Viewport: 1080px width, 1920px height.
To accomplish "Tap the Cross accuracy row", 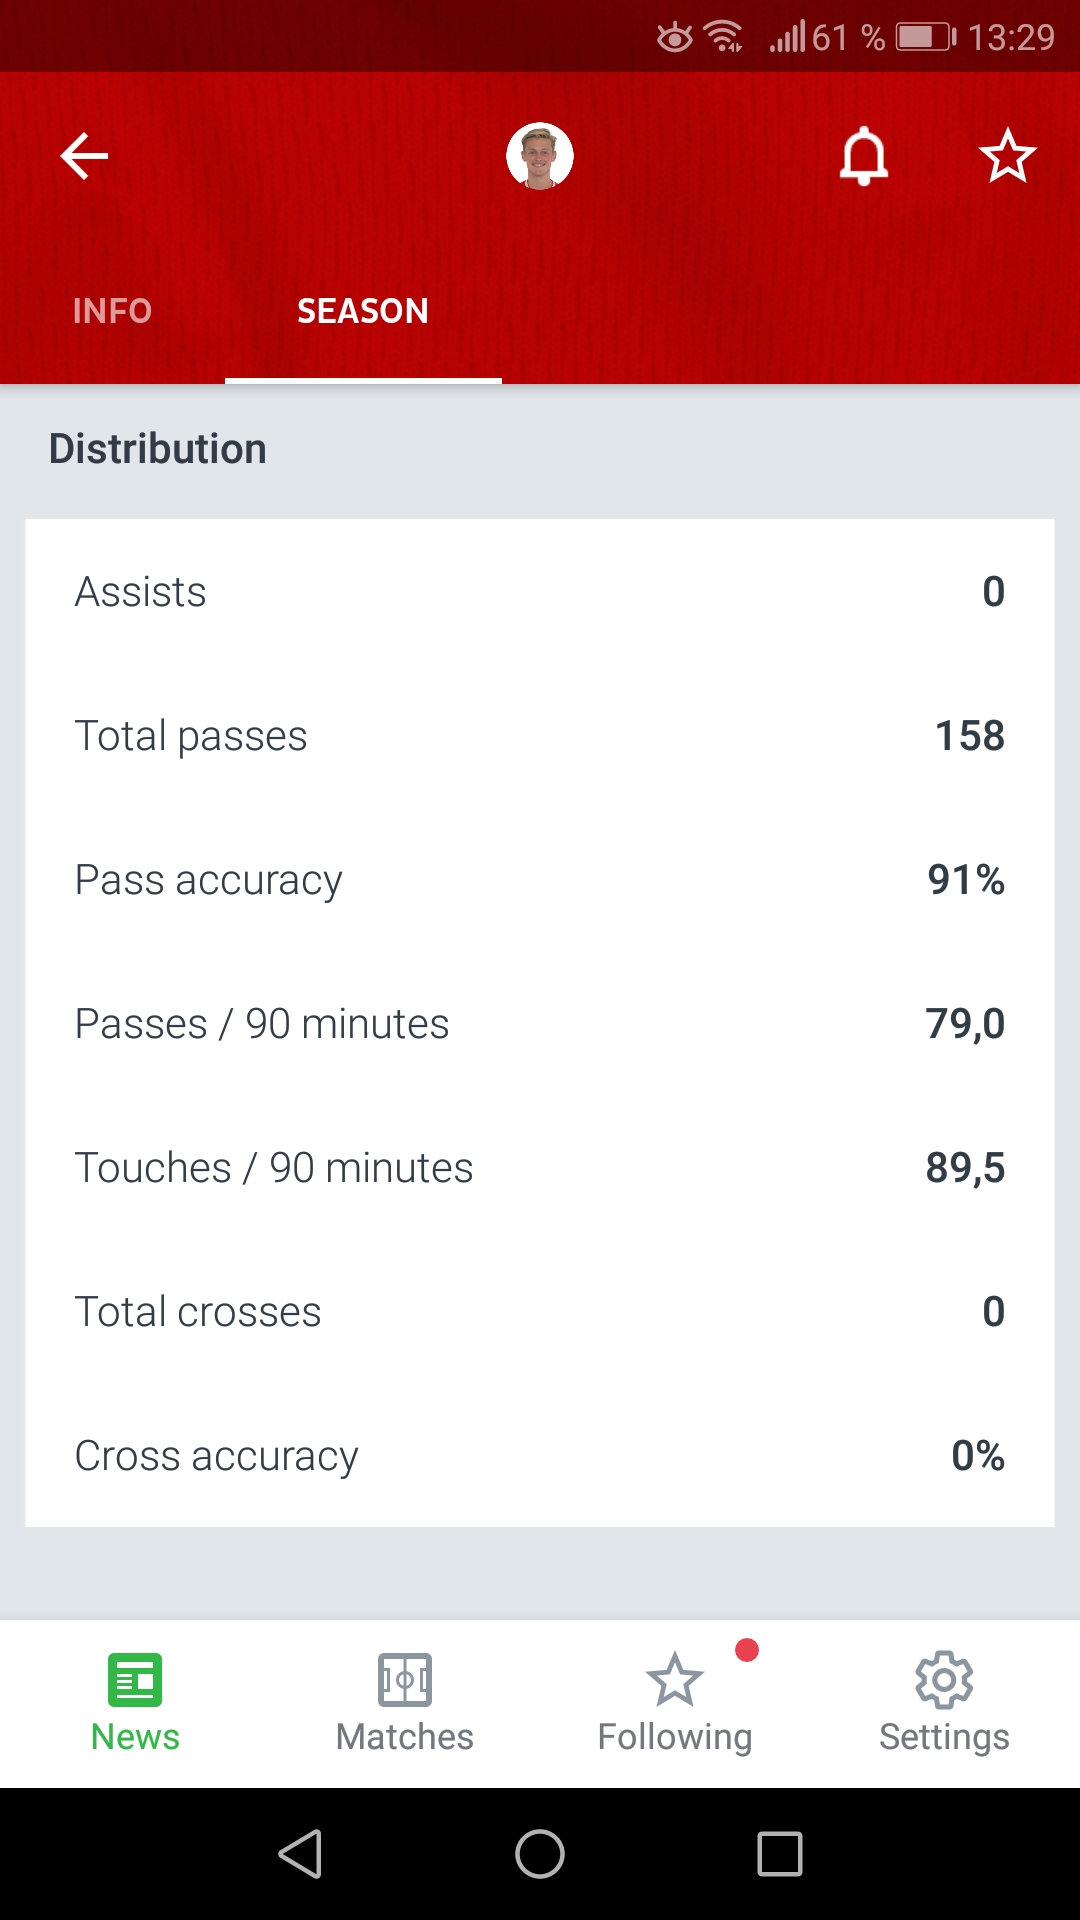I will pyautogui.click(x=540, y=1456).
